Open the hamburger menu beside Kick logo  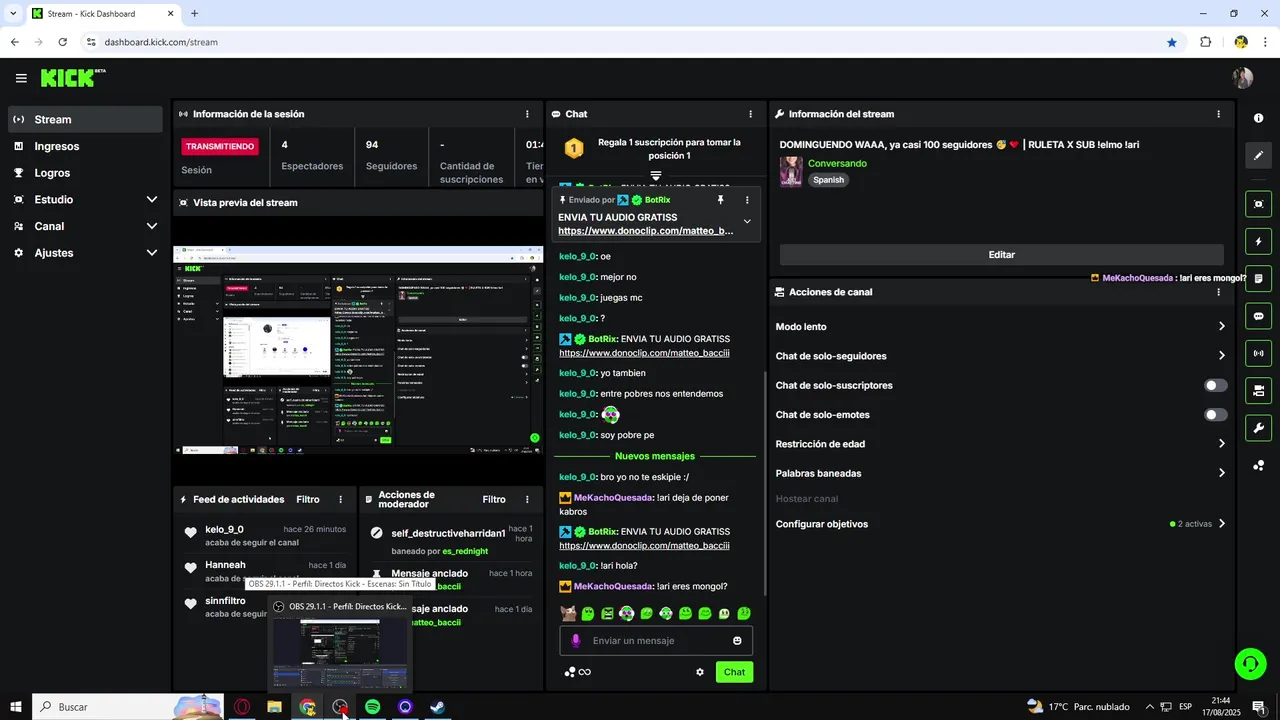click(21, 78)
